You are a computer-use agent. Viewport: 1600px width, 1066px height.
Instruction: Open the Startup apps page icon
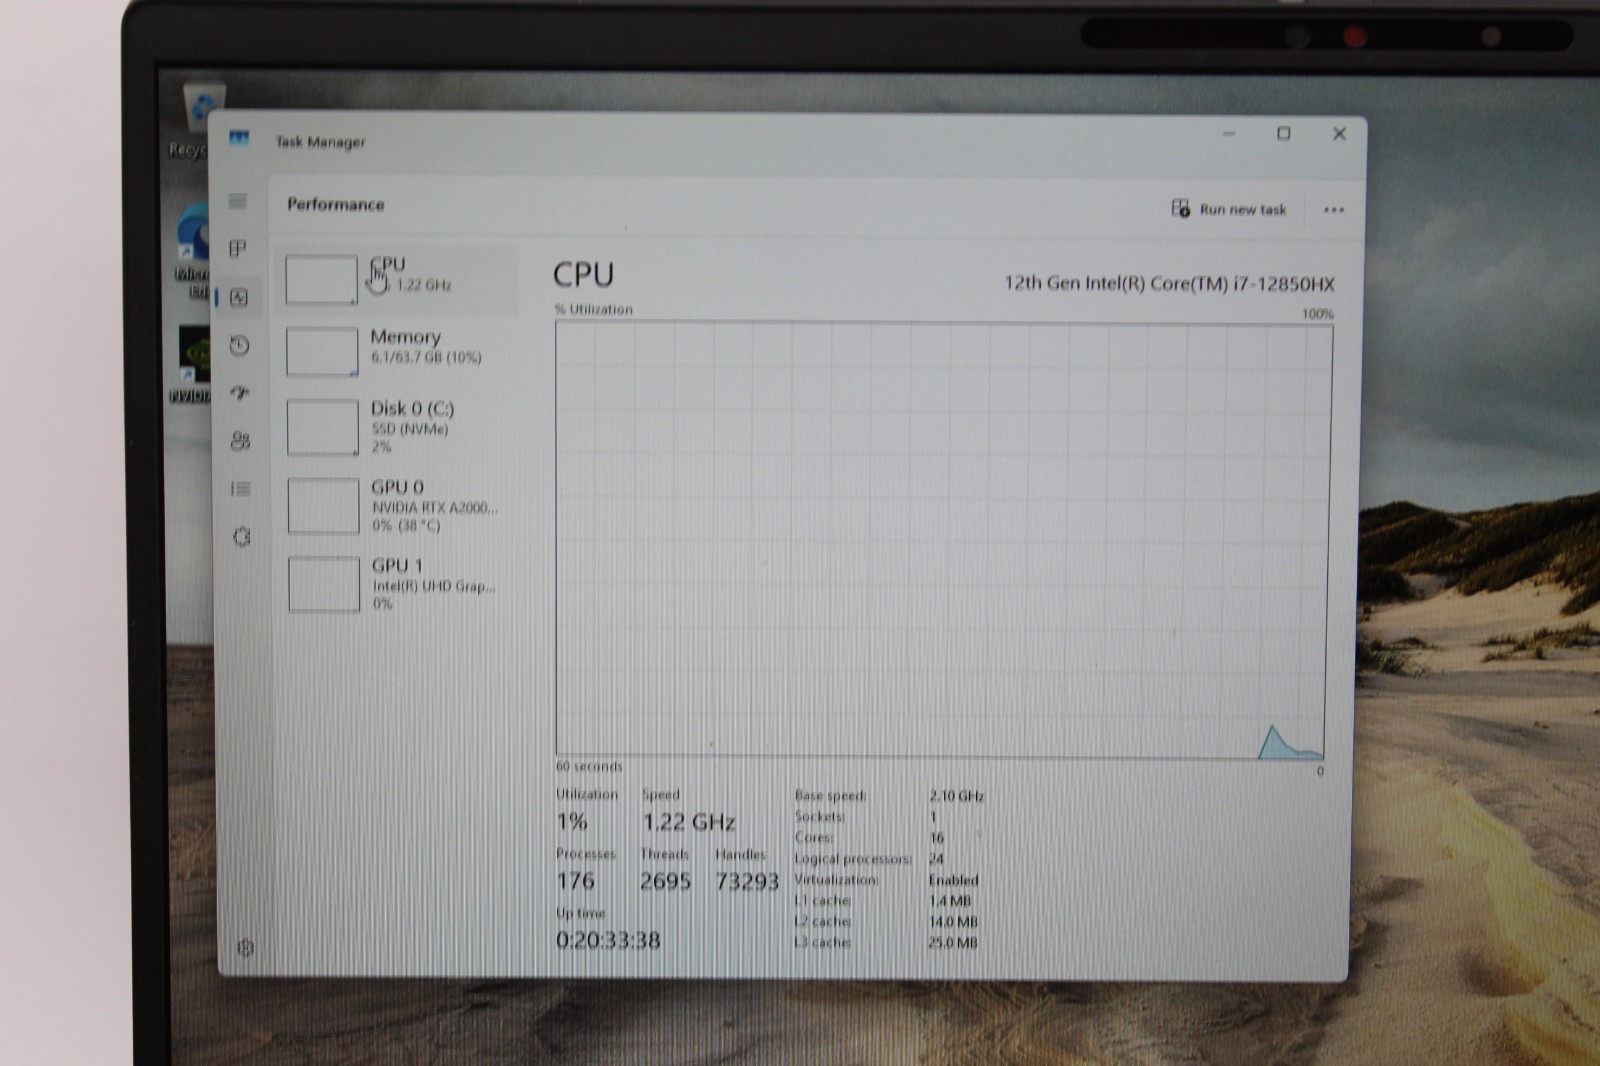tap(240, 393)
